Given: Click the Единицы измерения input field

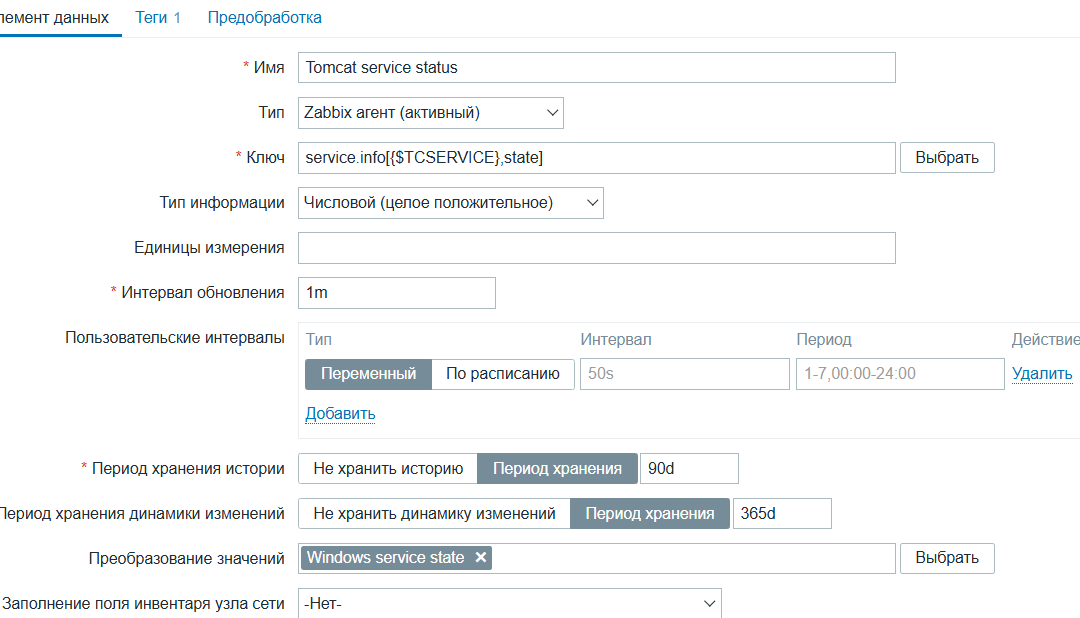Looking at the screenshot, I should 596,248.
